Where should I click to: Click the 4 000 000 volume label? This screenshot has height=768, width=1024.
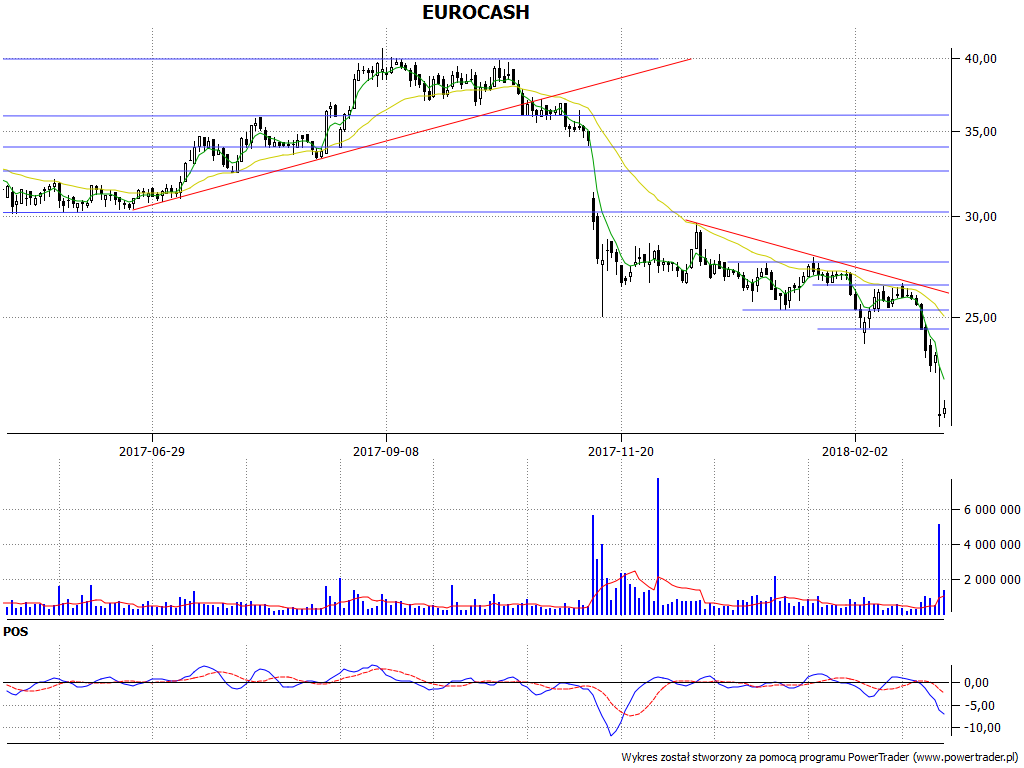pyautogui.click(x=992, y=545)
